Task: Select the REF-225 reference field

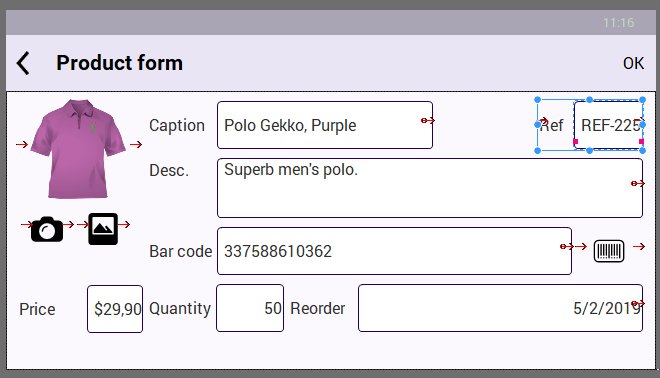Action: click(x=608, y=125)
